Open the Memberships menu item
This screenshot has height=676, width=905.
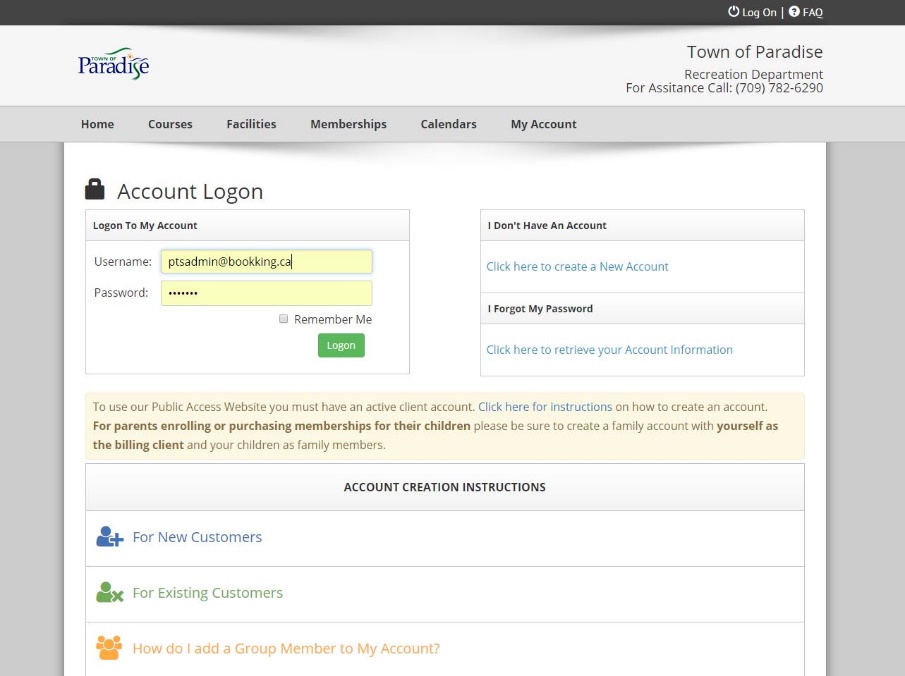coord(348,124)
